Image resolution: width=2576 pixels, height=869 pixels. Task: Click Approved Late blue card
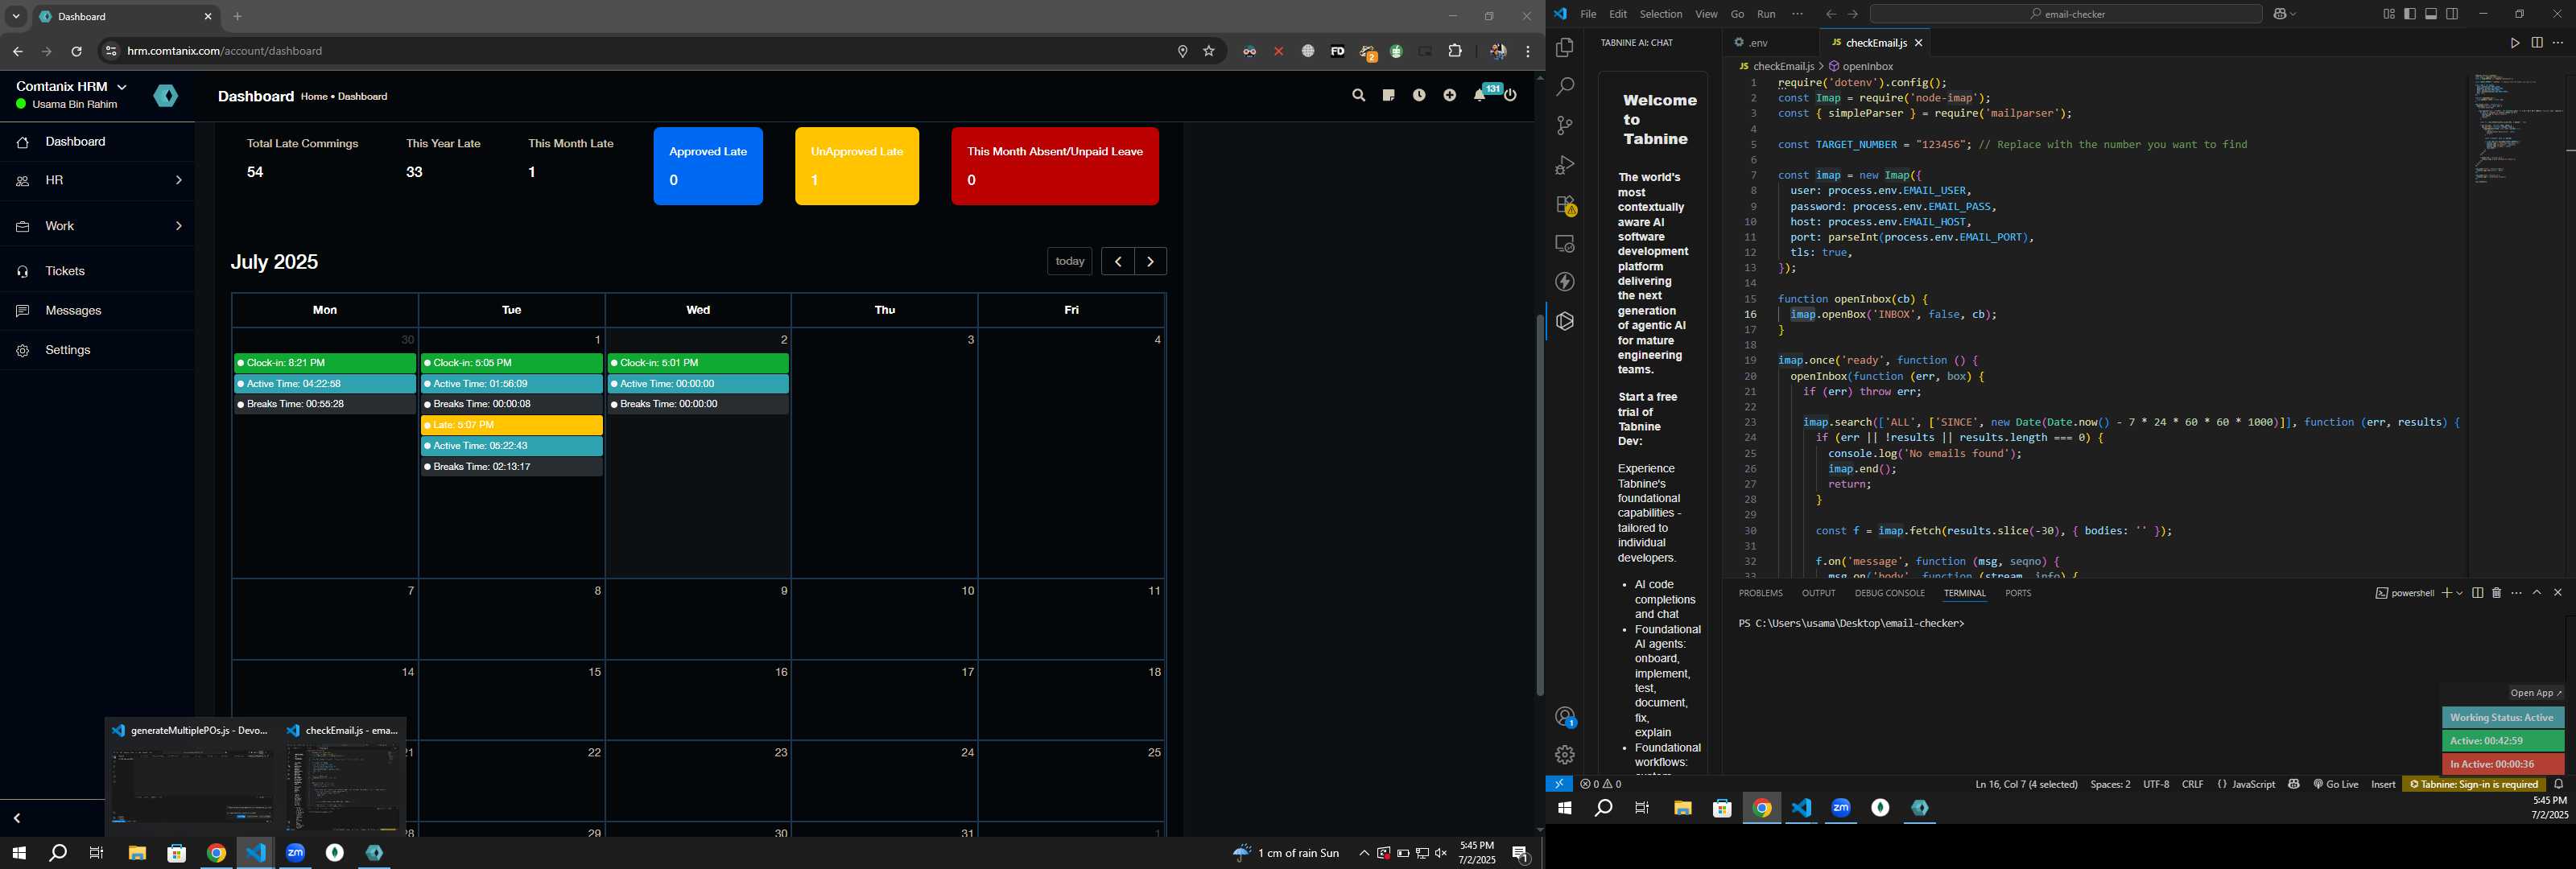[708, 166]
